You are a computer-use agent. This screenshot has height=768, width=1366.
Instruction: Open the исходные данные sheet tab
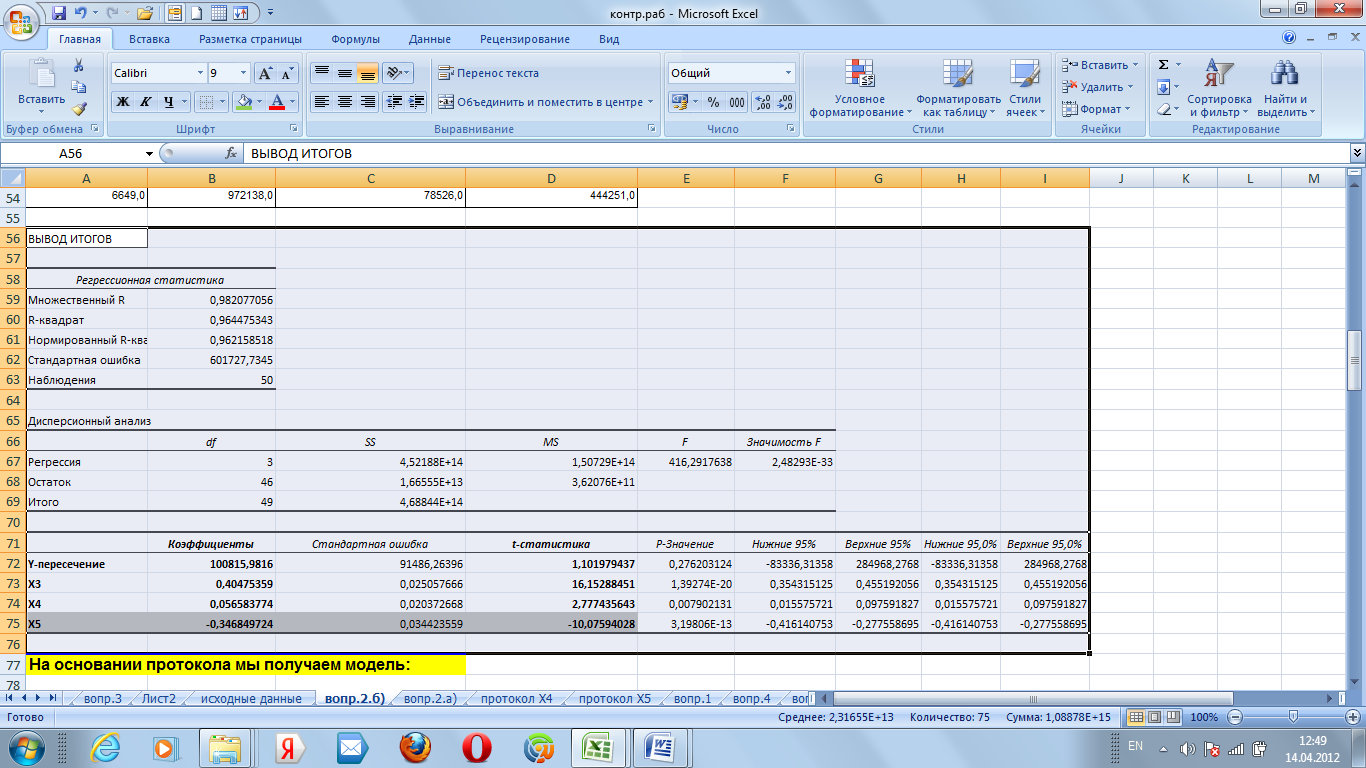coord(251,699)
